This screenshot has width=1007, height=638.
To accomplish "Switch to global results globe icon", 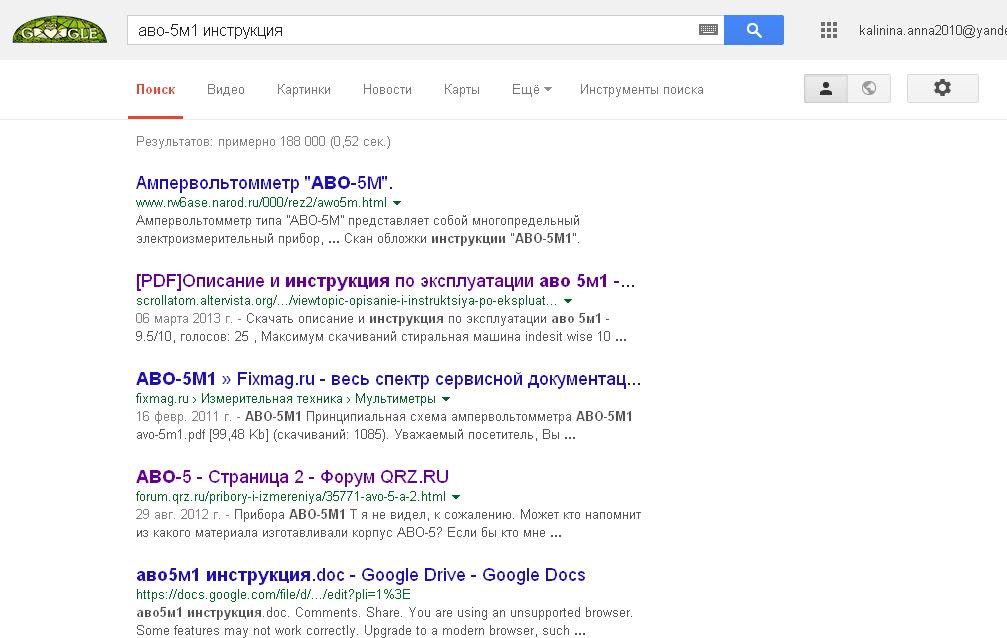I will pos(869,89).
